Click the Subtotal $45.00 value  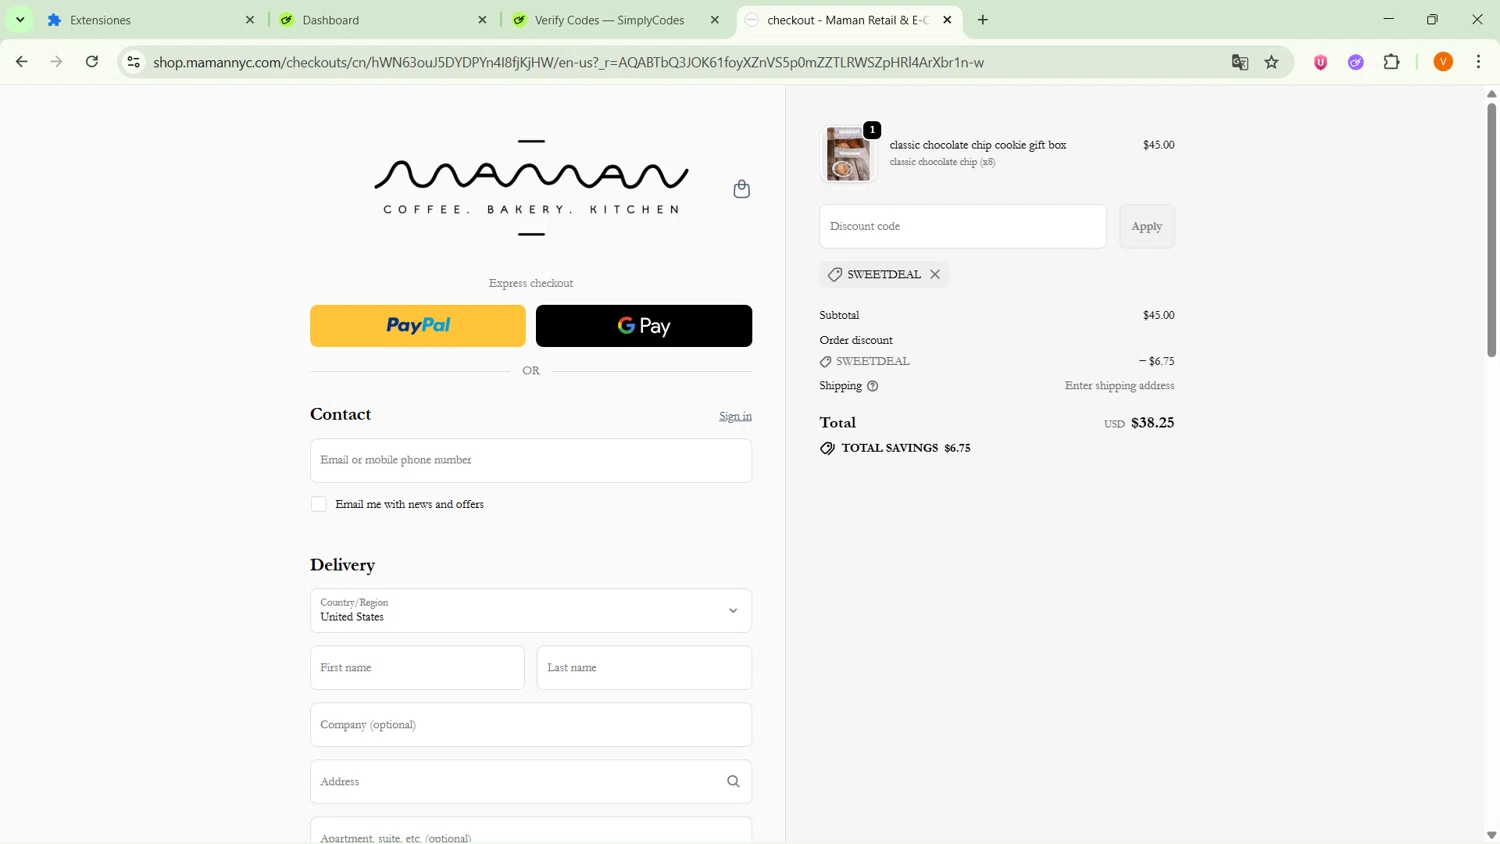click(1158, 315)
